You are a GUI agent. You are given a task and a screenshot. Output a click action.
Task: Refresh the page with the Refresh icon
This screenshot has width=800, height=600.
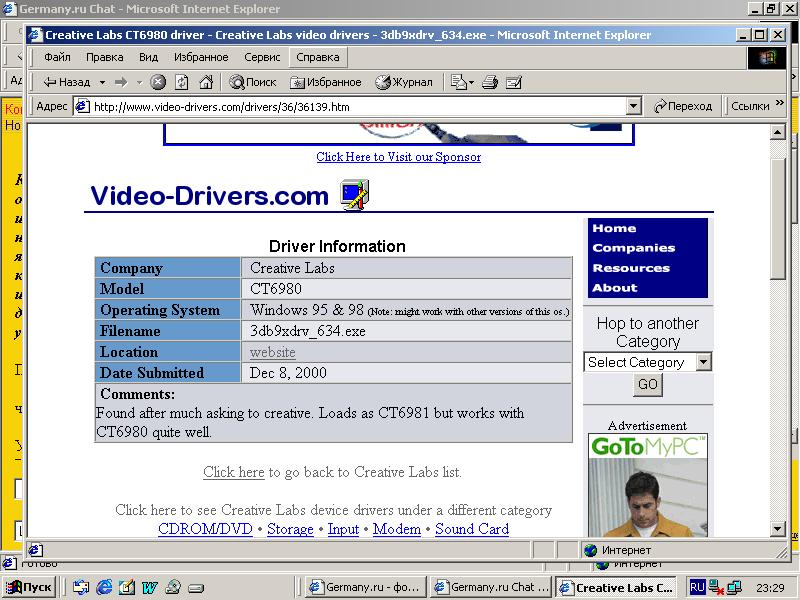(x=182, y=82)
